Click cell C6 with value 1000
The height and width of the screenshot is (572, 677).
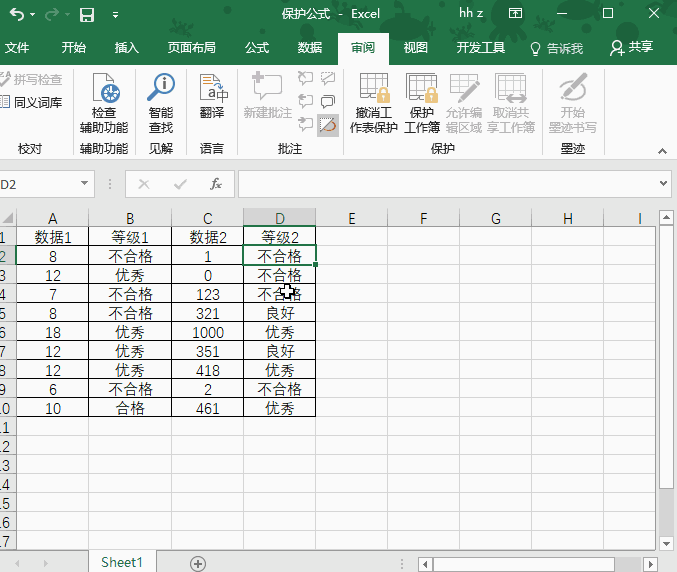(x=208, y=332)
